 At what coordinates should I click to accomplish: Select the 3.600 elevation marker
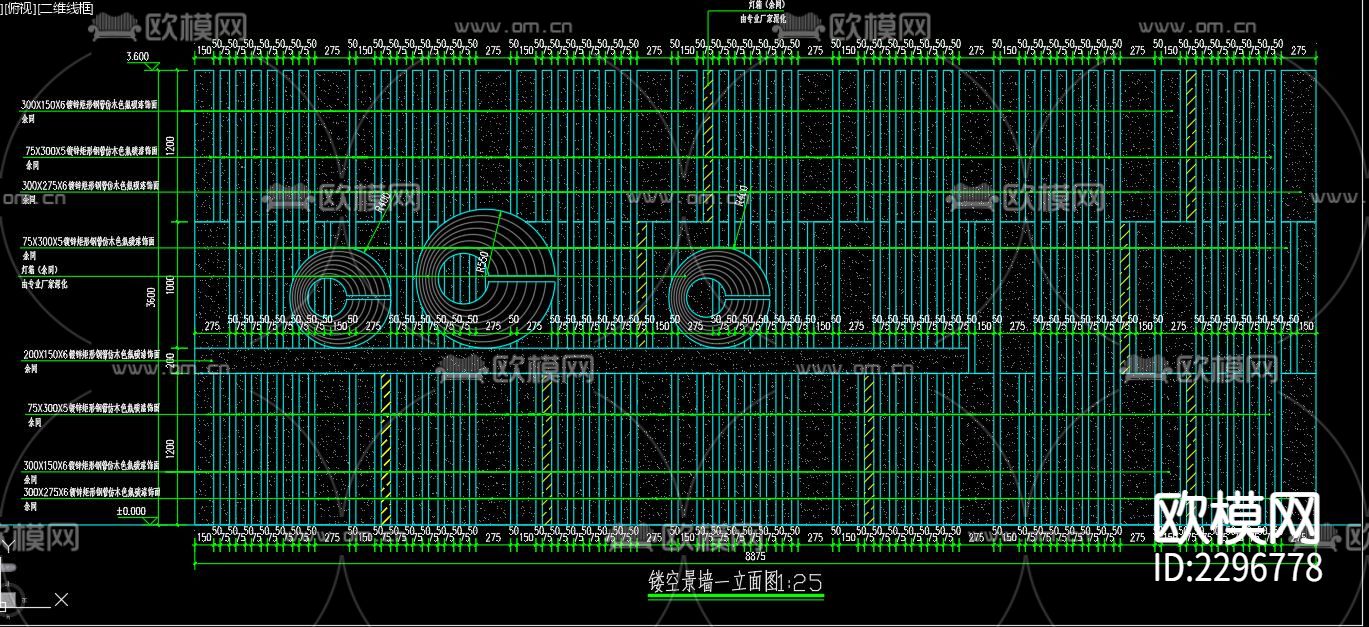point(137,57)
